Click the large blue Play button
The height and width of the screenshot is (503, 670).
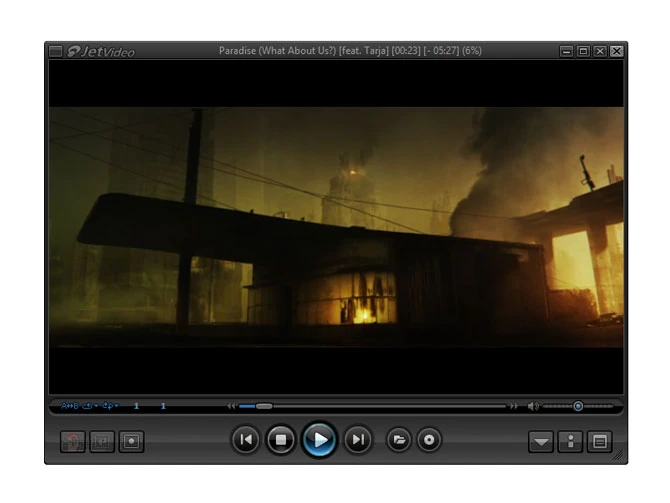coord(319,440)
